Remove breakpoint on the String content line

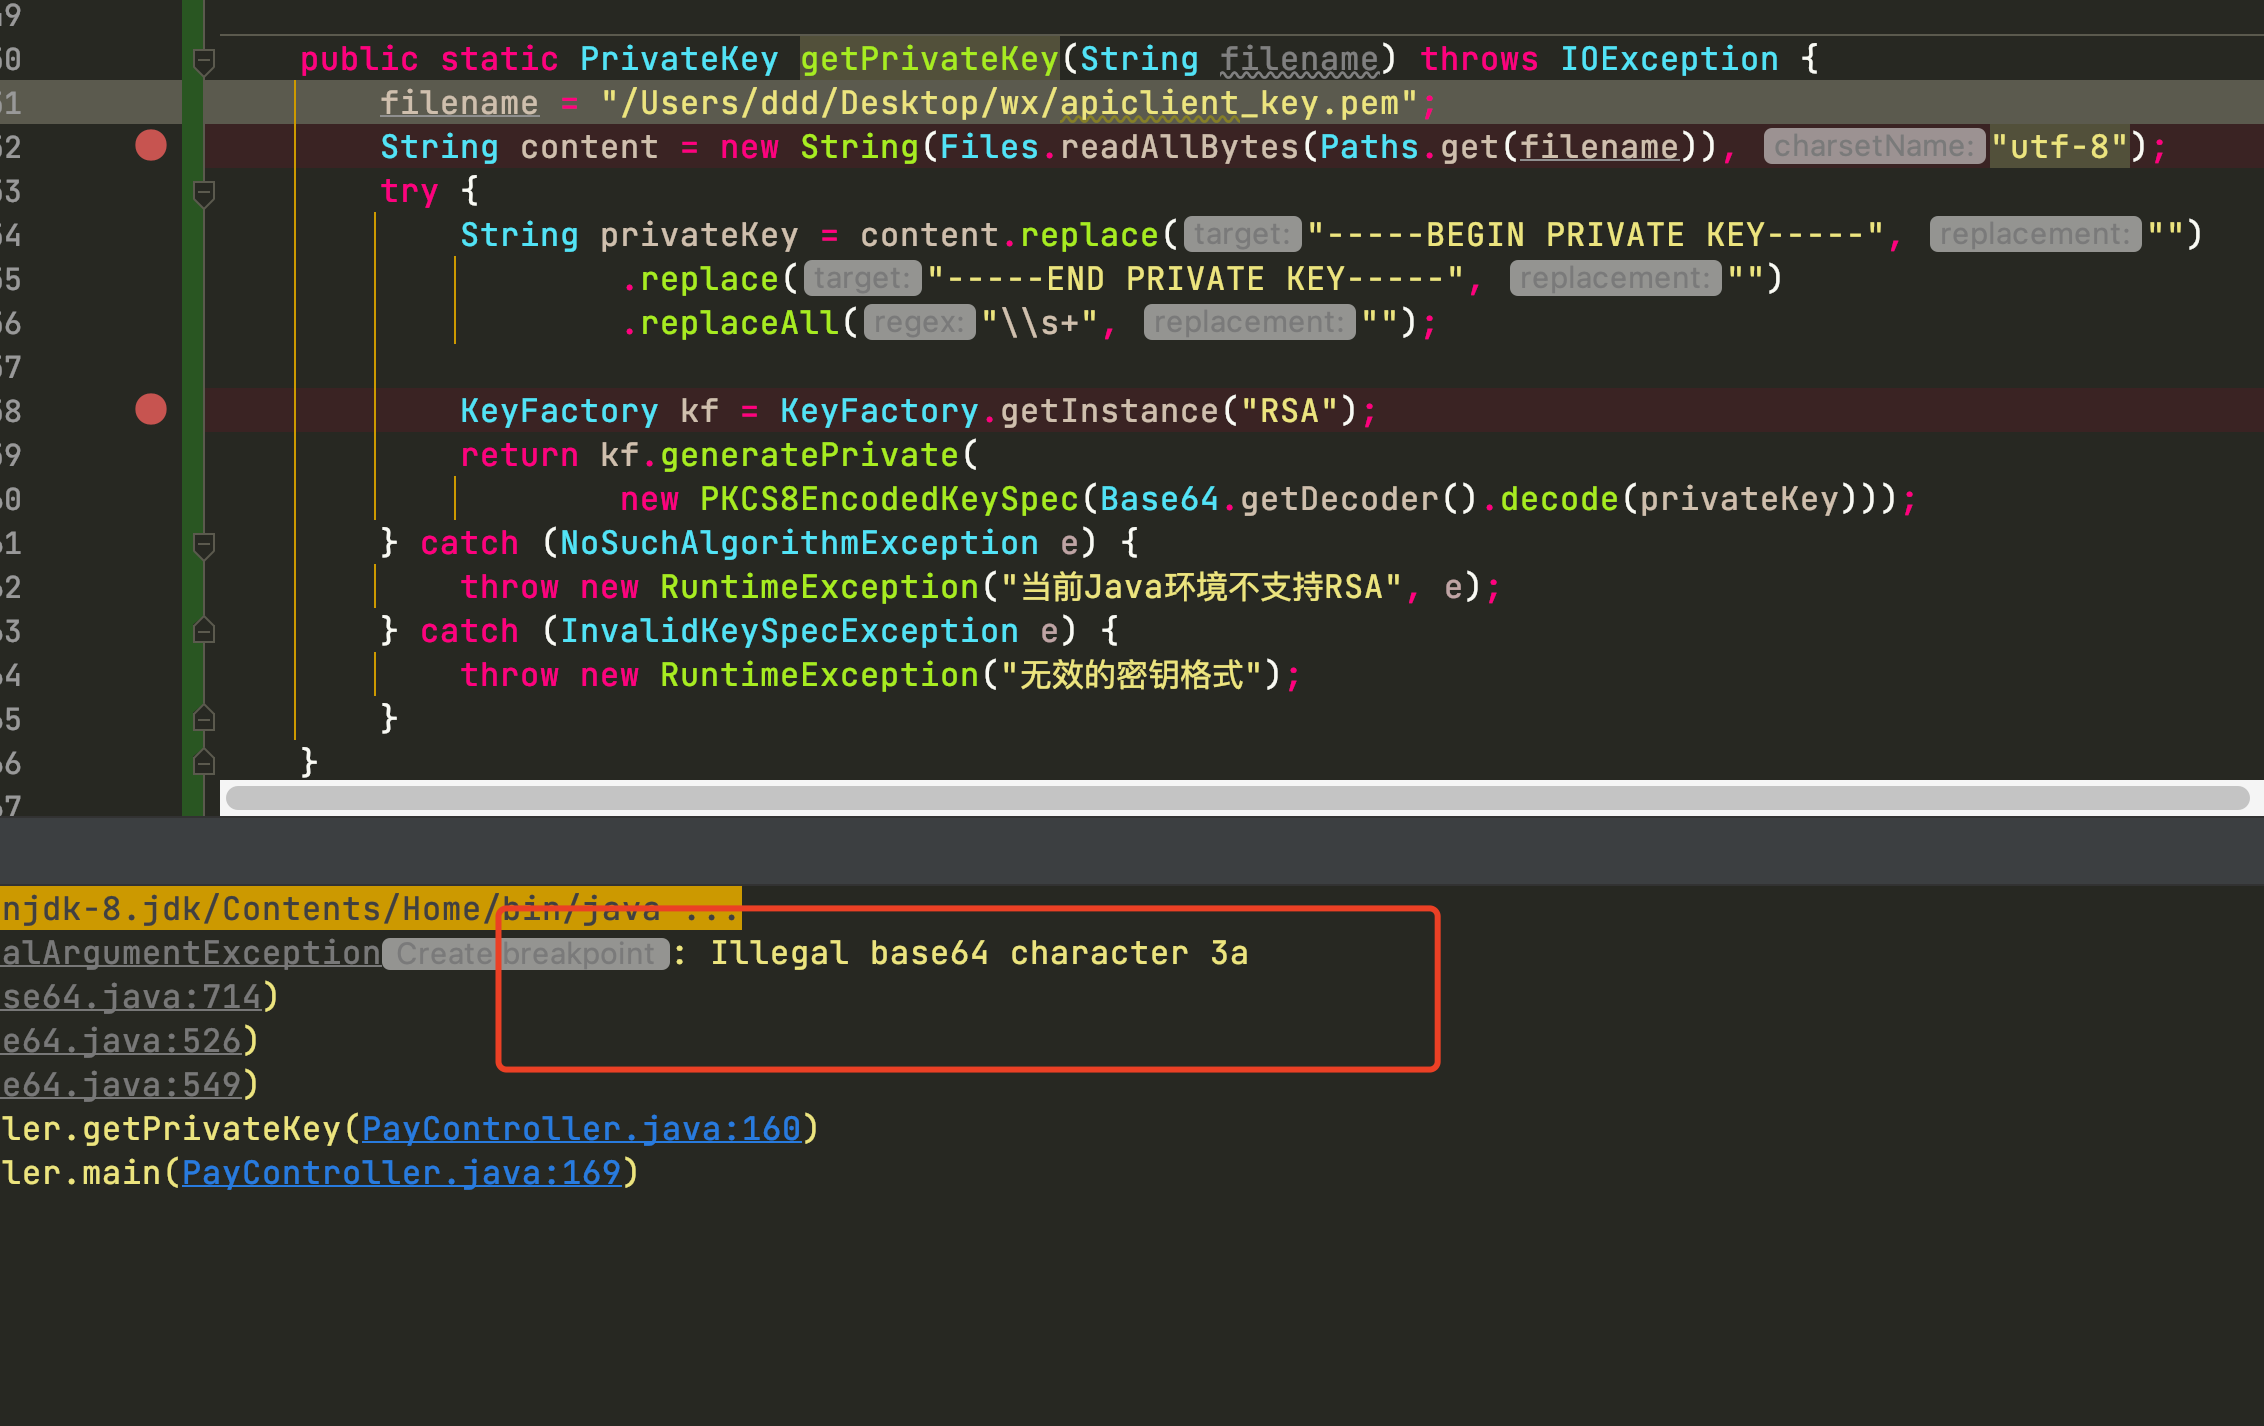[x=151, y=146]
